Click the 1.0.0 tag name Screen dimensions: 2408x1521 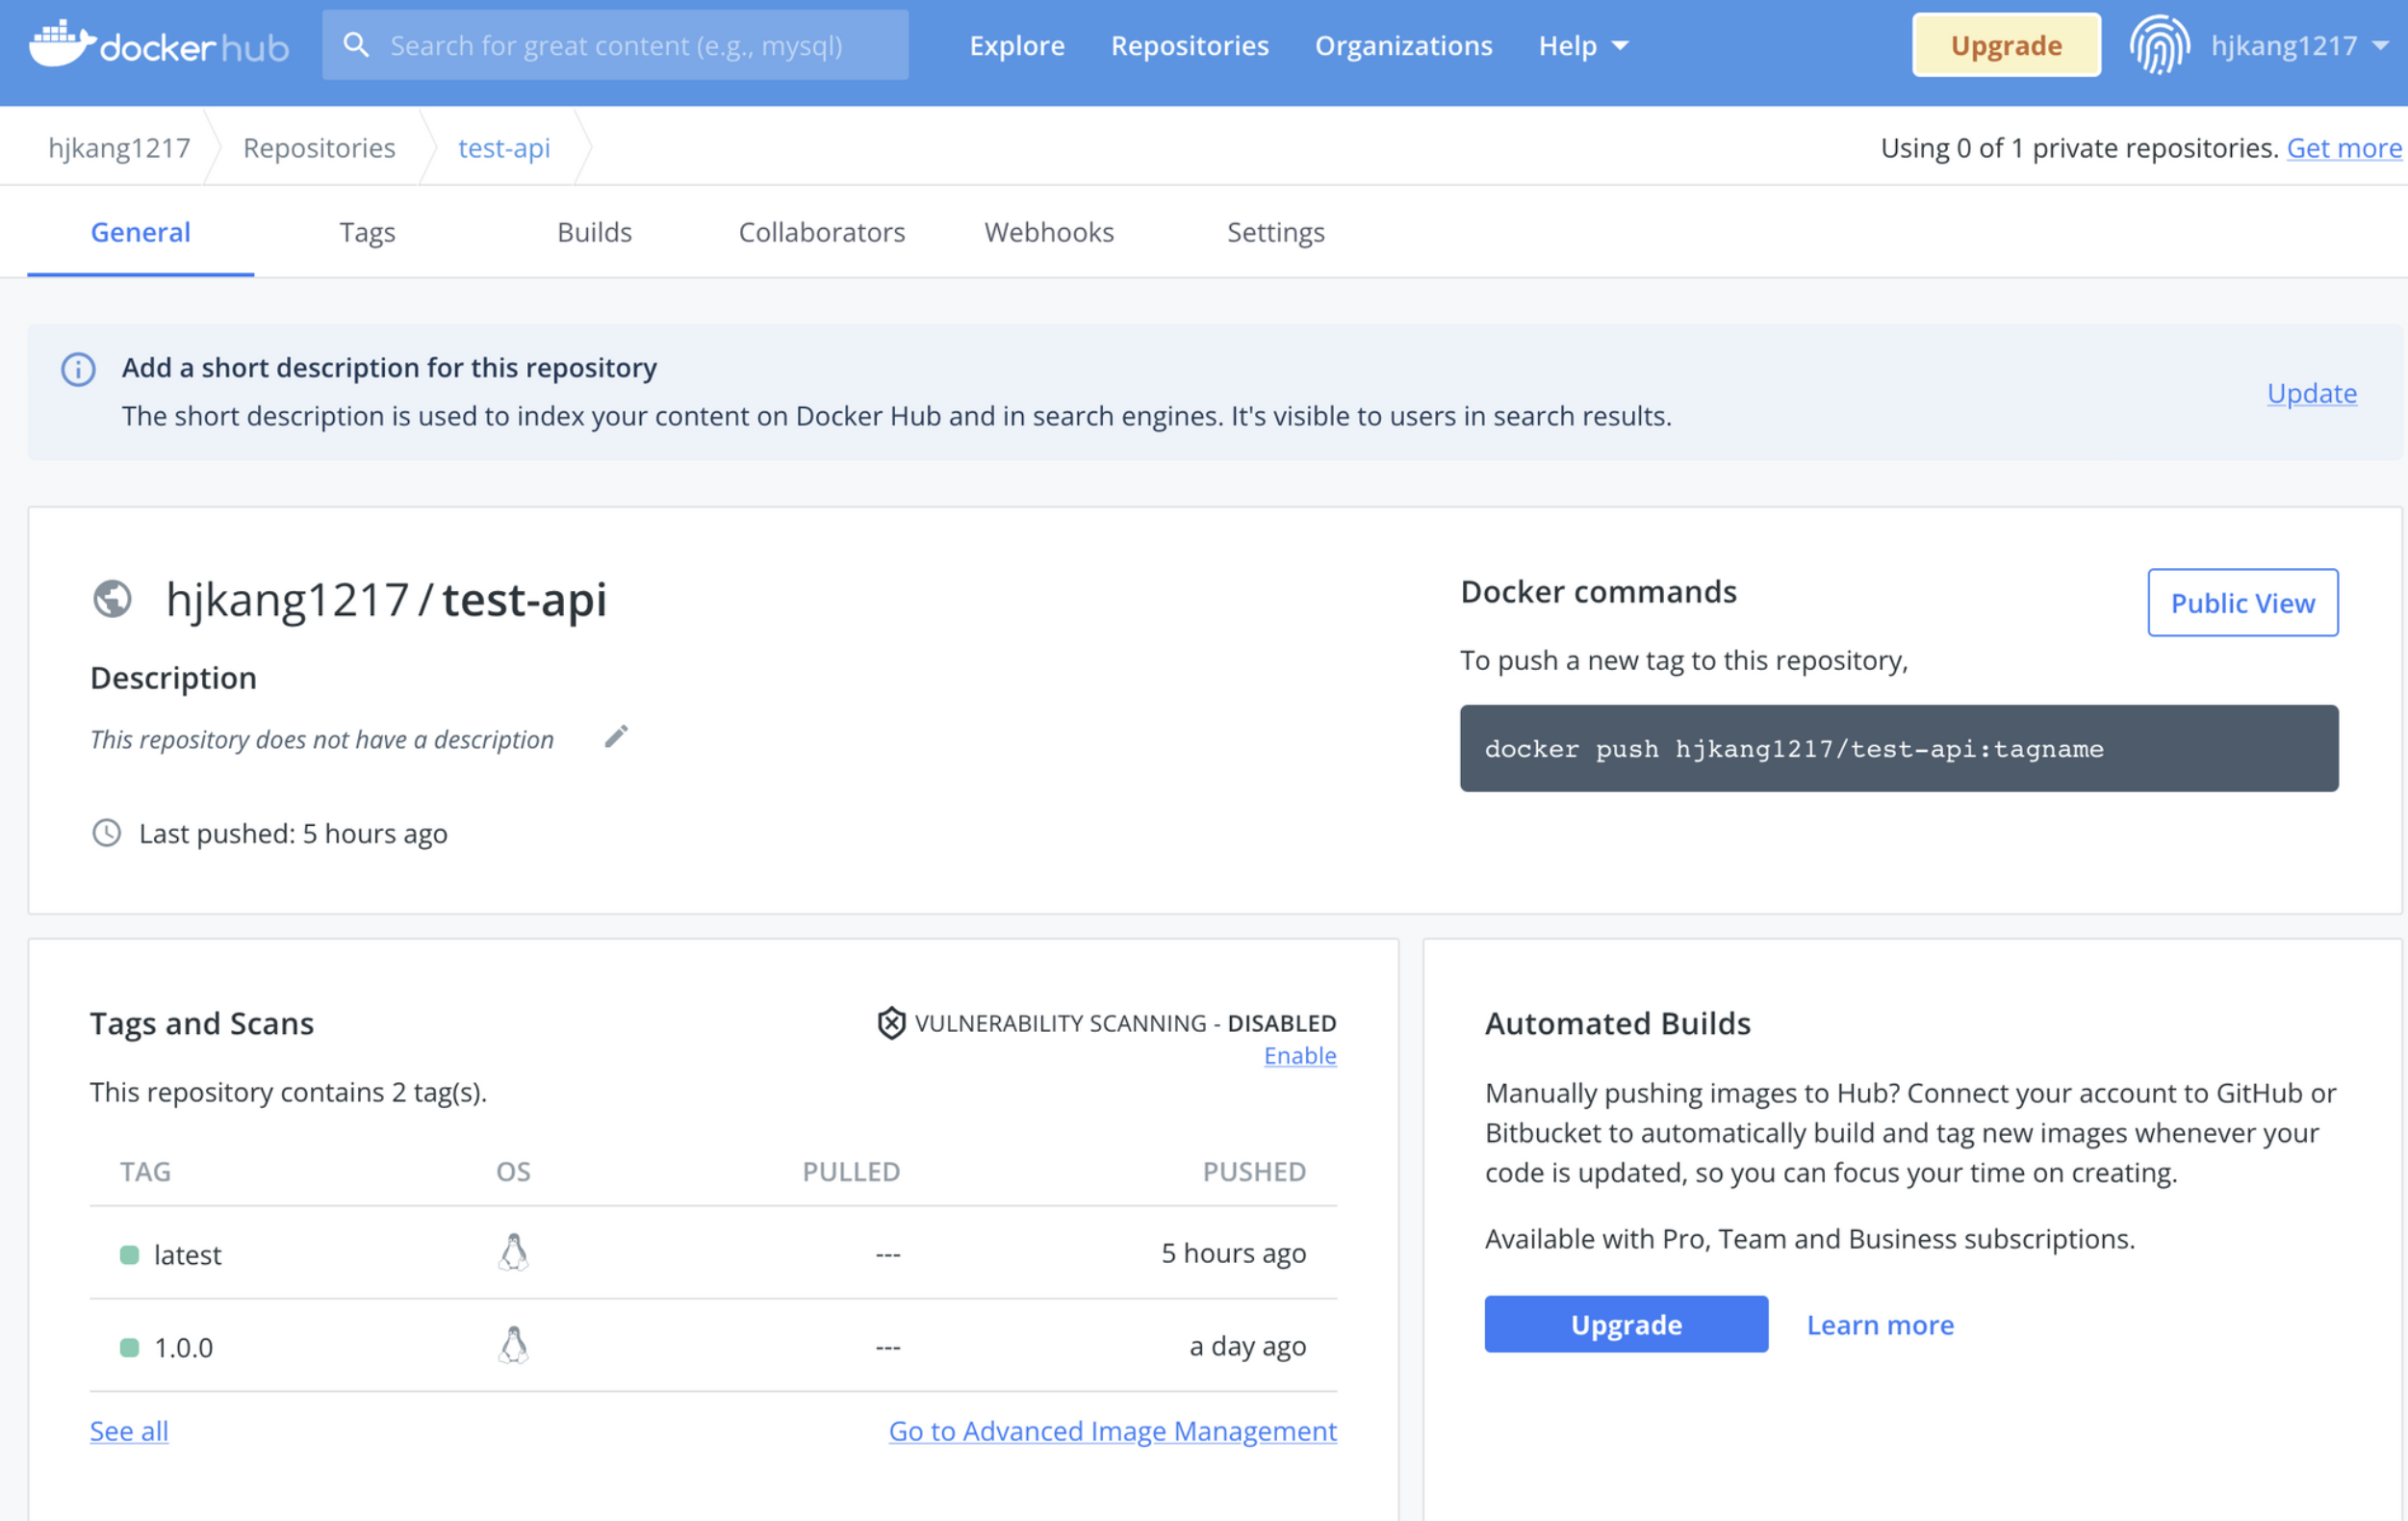coord(183,1348)
